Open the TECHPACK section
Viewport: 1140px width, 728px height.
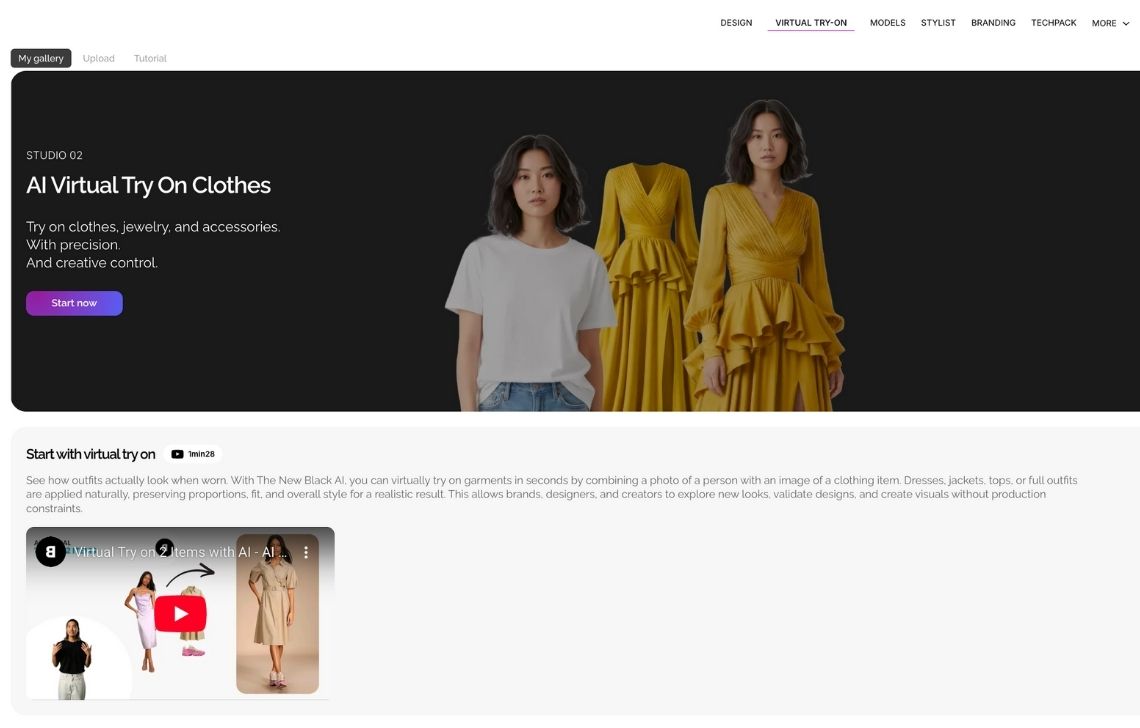(x=1053, y=23)
